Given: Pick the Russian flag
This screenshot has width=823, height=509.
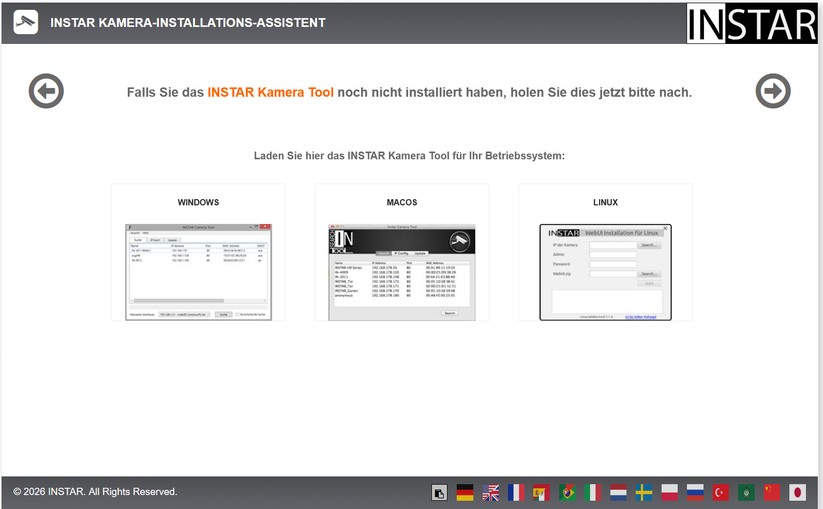Looking at the screenshot, I should pos(695,493).
